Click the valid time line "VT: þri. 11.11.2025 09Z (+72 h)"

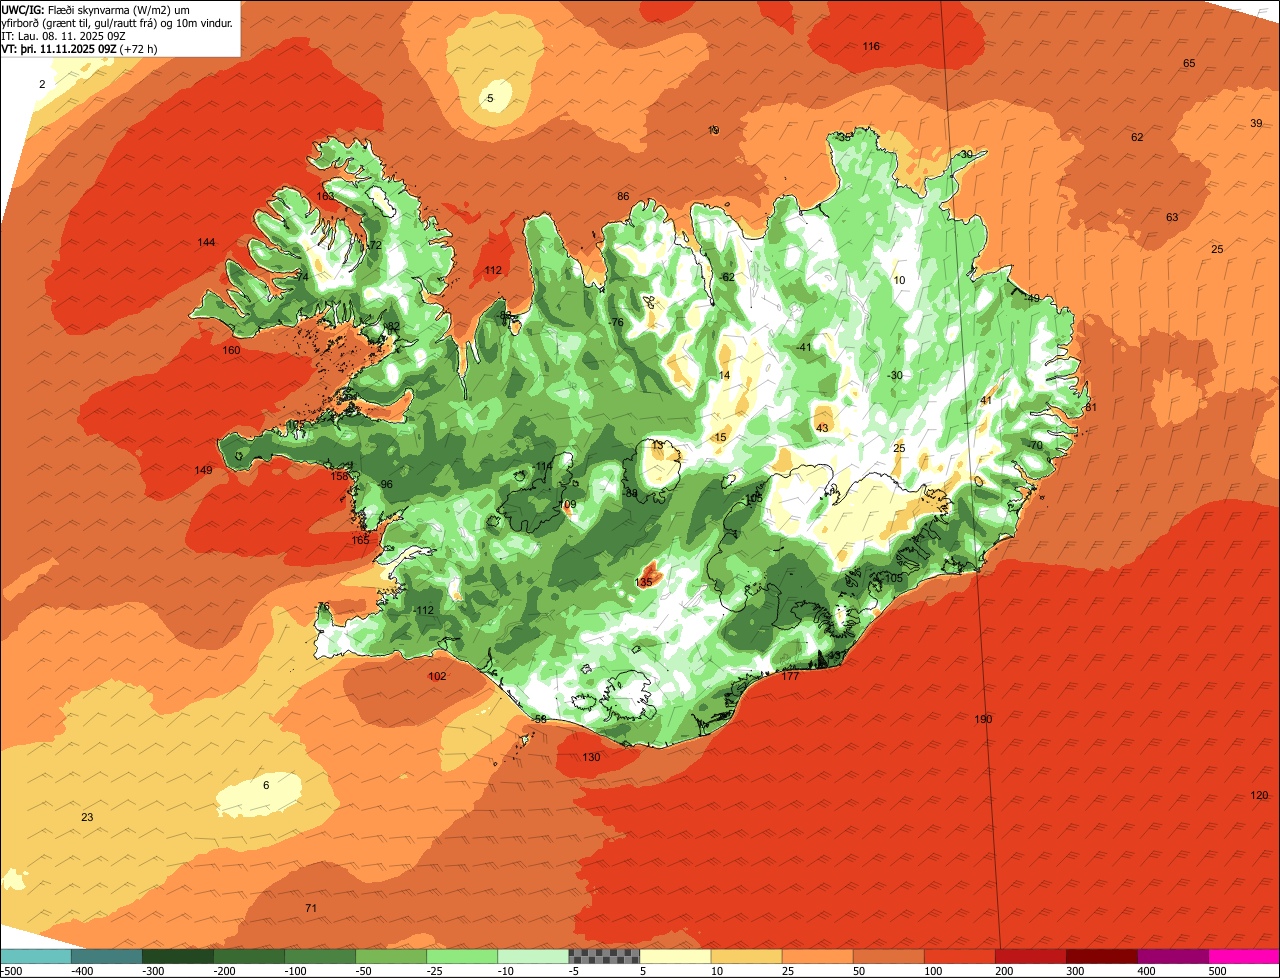[79, 48]
